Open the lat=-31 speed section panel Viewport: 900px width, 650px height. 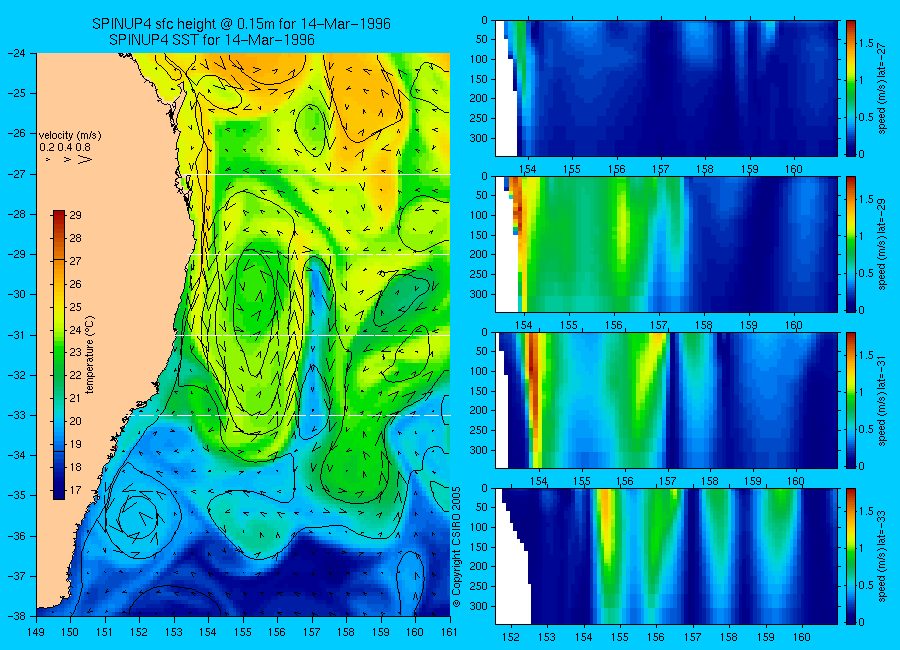[666, 400]
